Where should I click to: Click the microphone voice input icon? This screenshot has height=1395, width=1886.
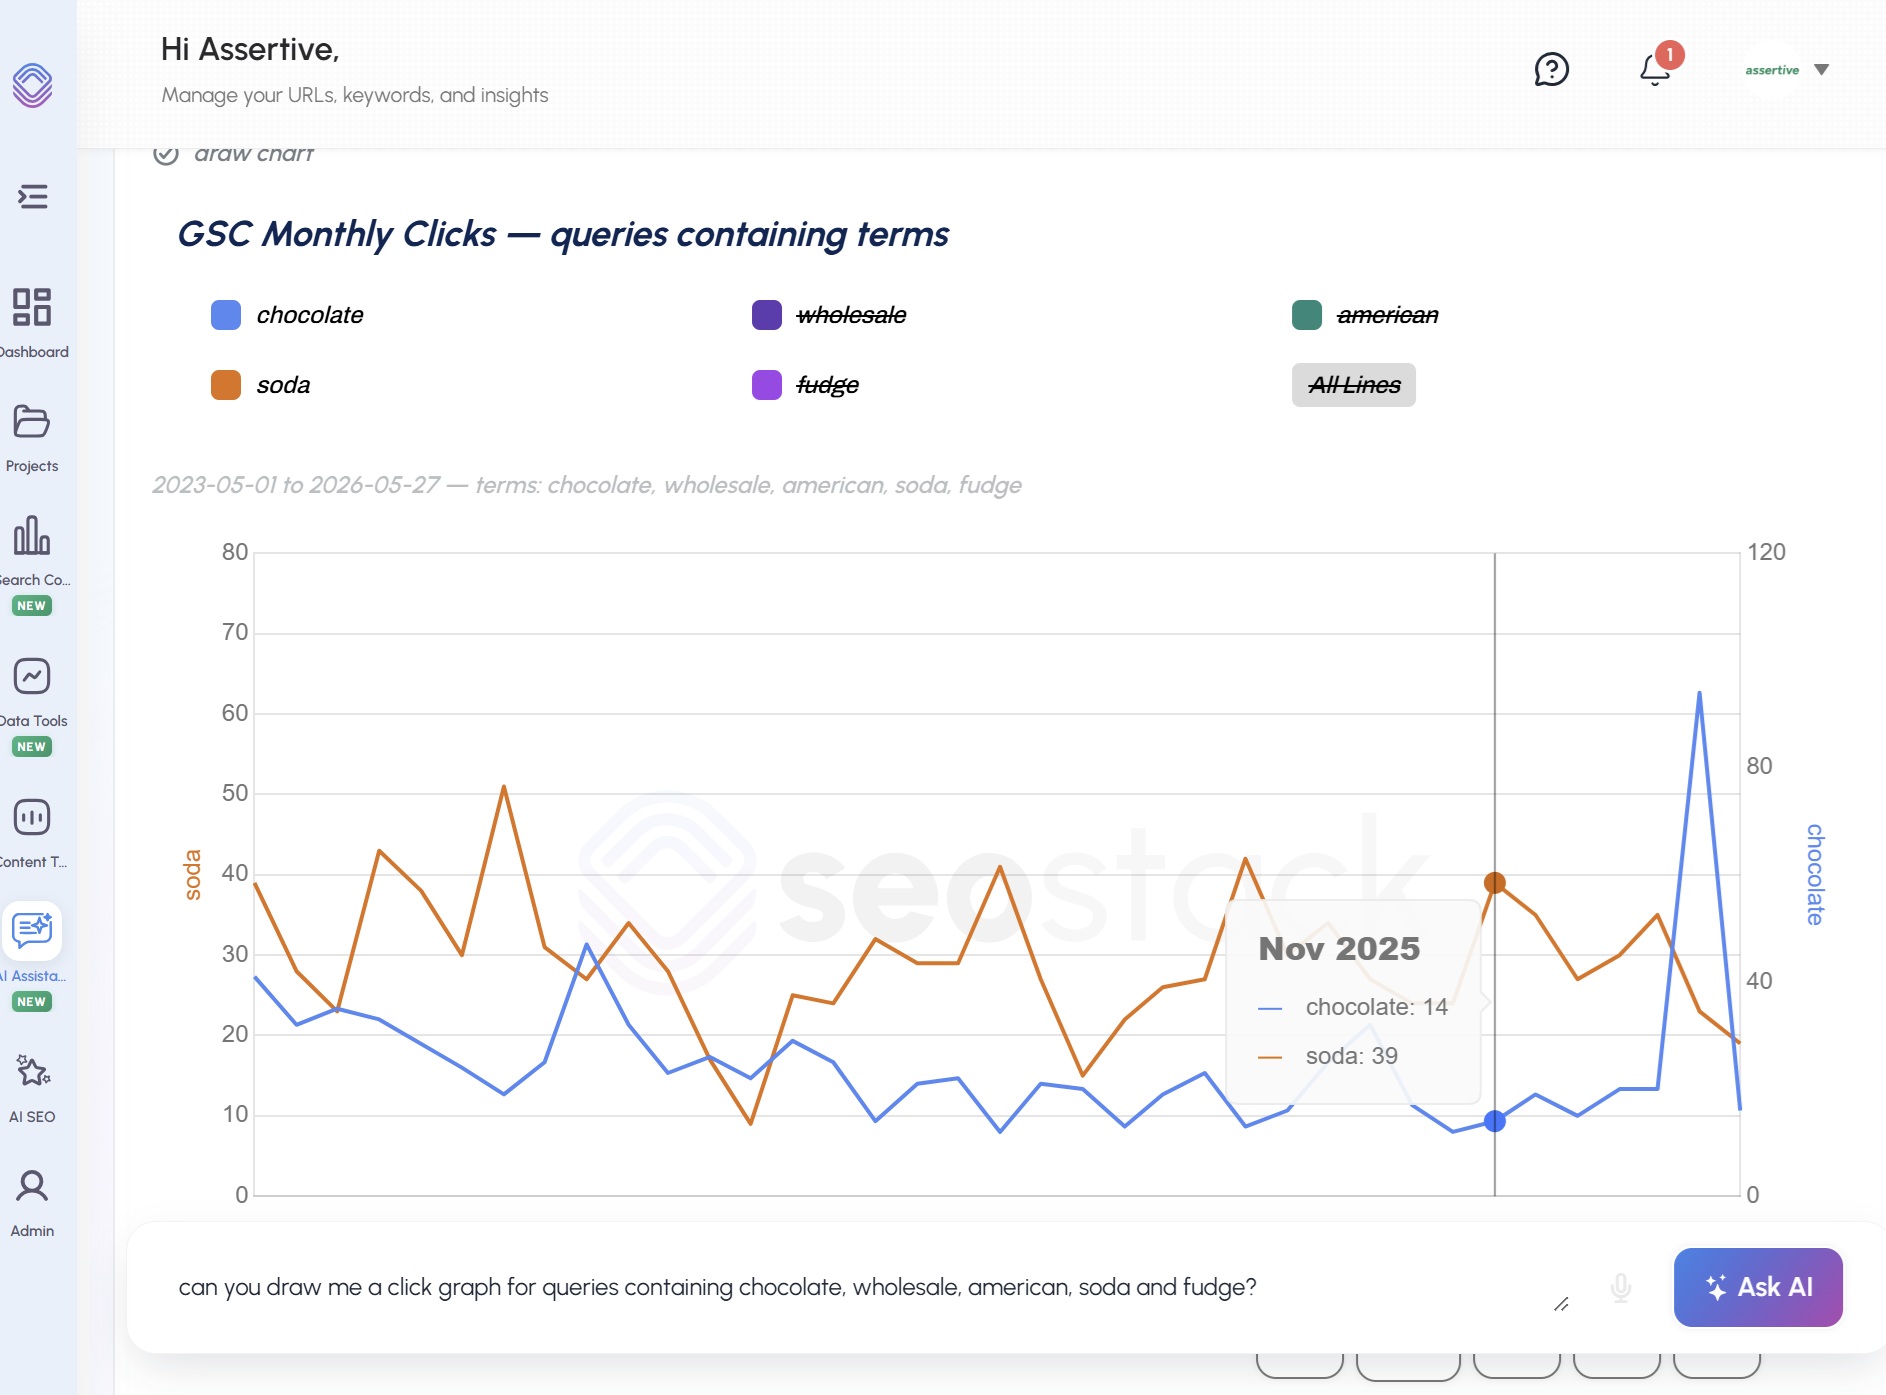tap(1621, 1288)
